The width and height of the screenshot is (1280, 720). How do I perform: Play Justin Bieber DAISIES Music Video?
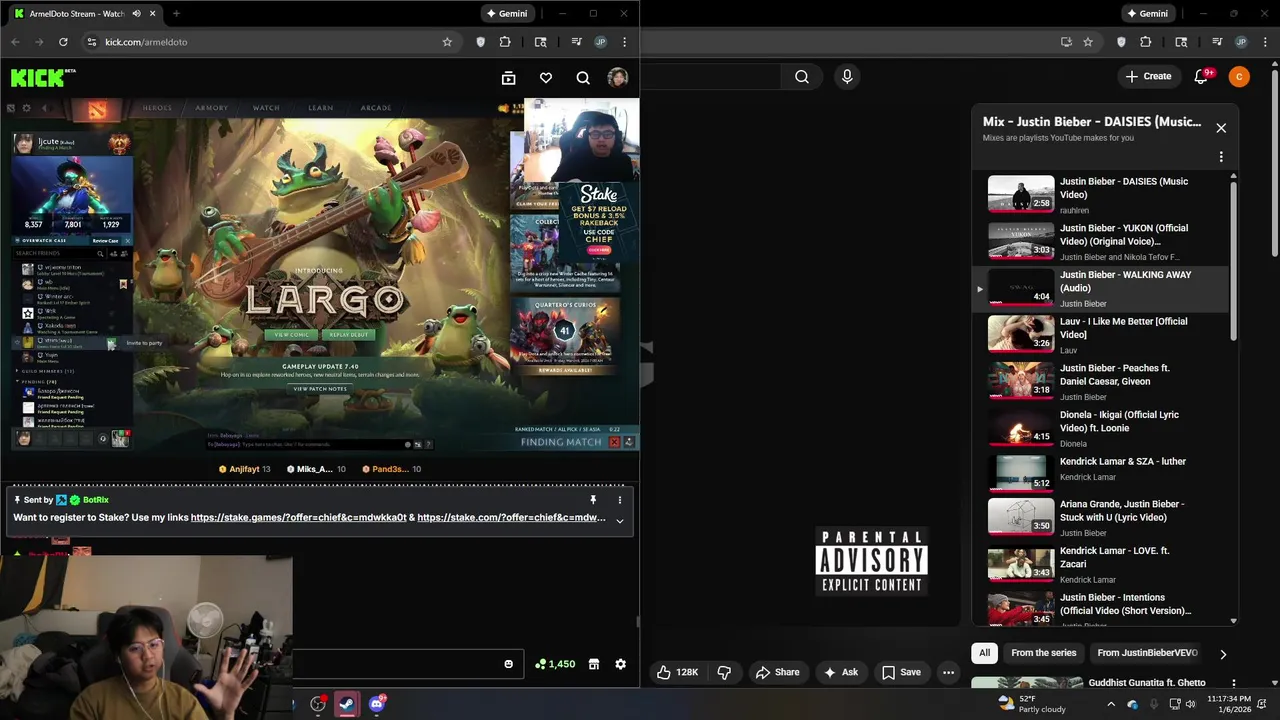tap(1099, 195)
